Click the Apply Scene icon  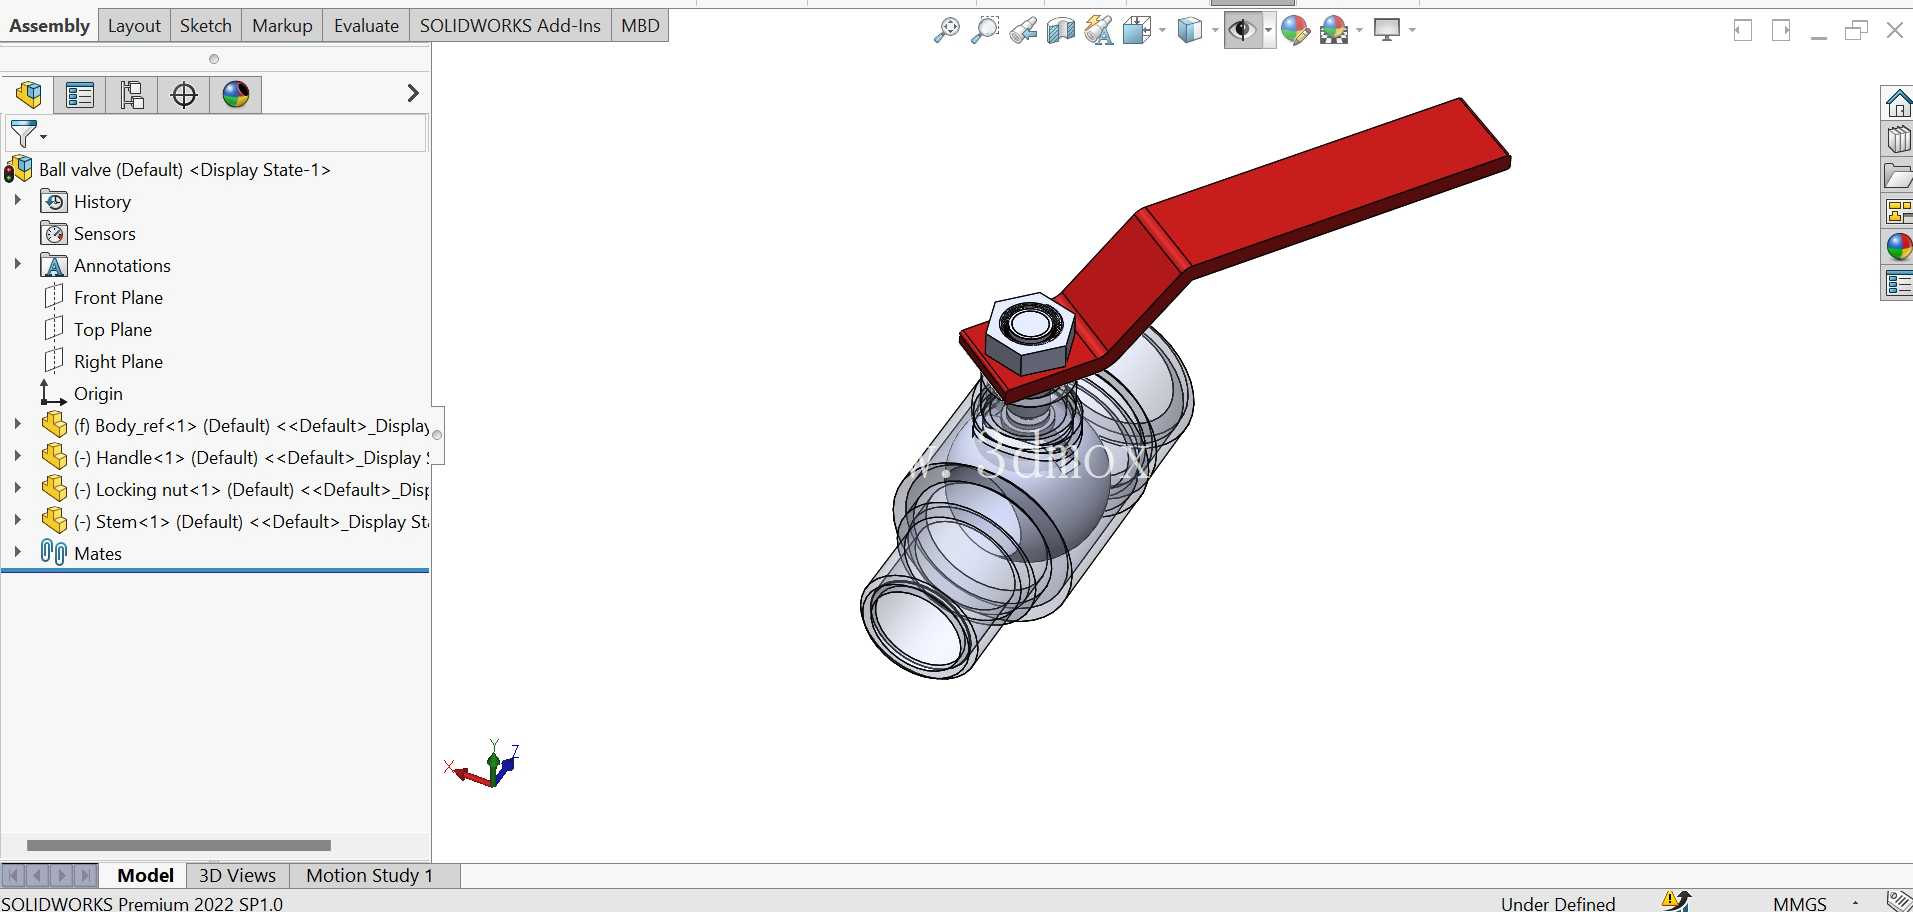1334,30
